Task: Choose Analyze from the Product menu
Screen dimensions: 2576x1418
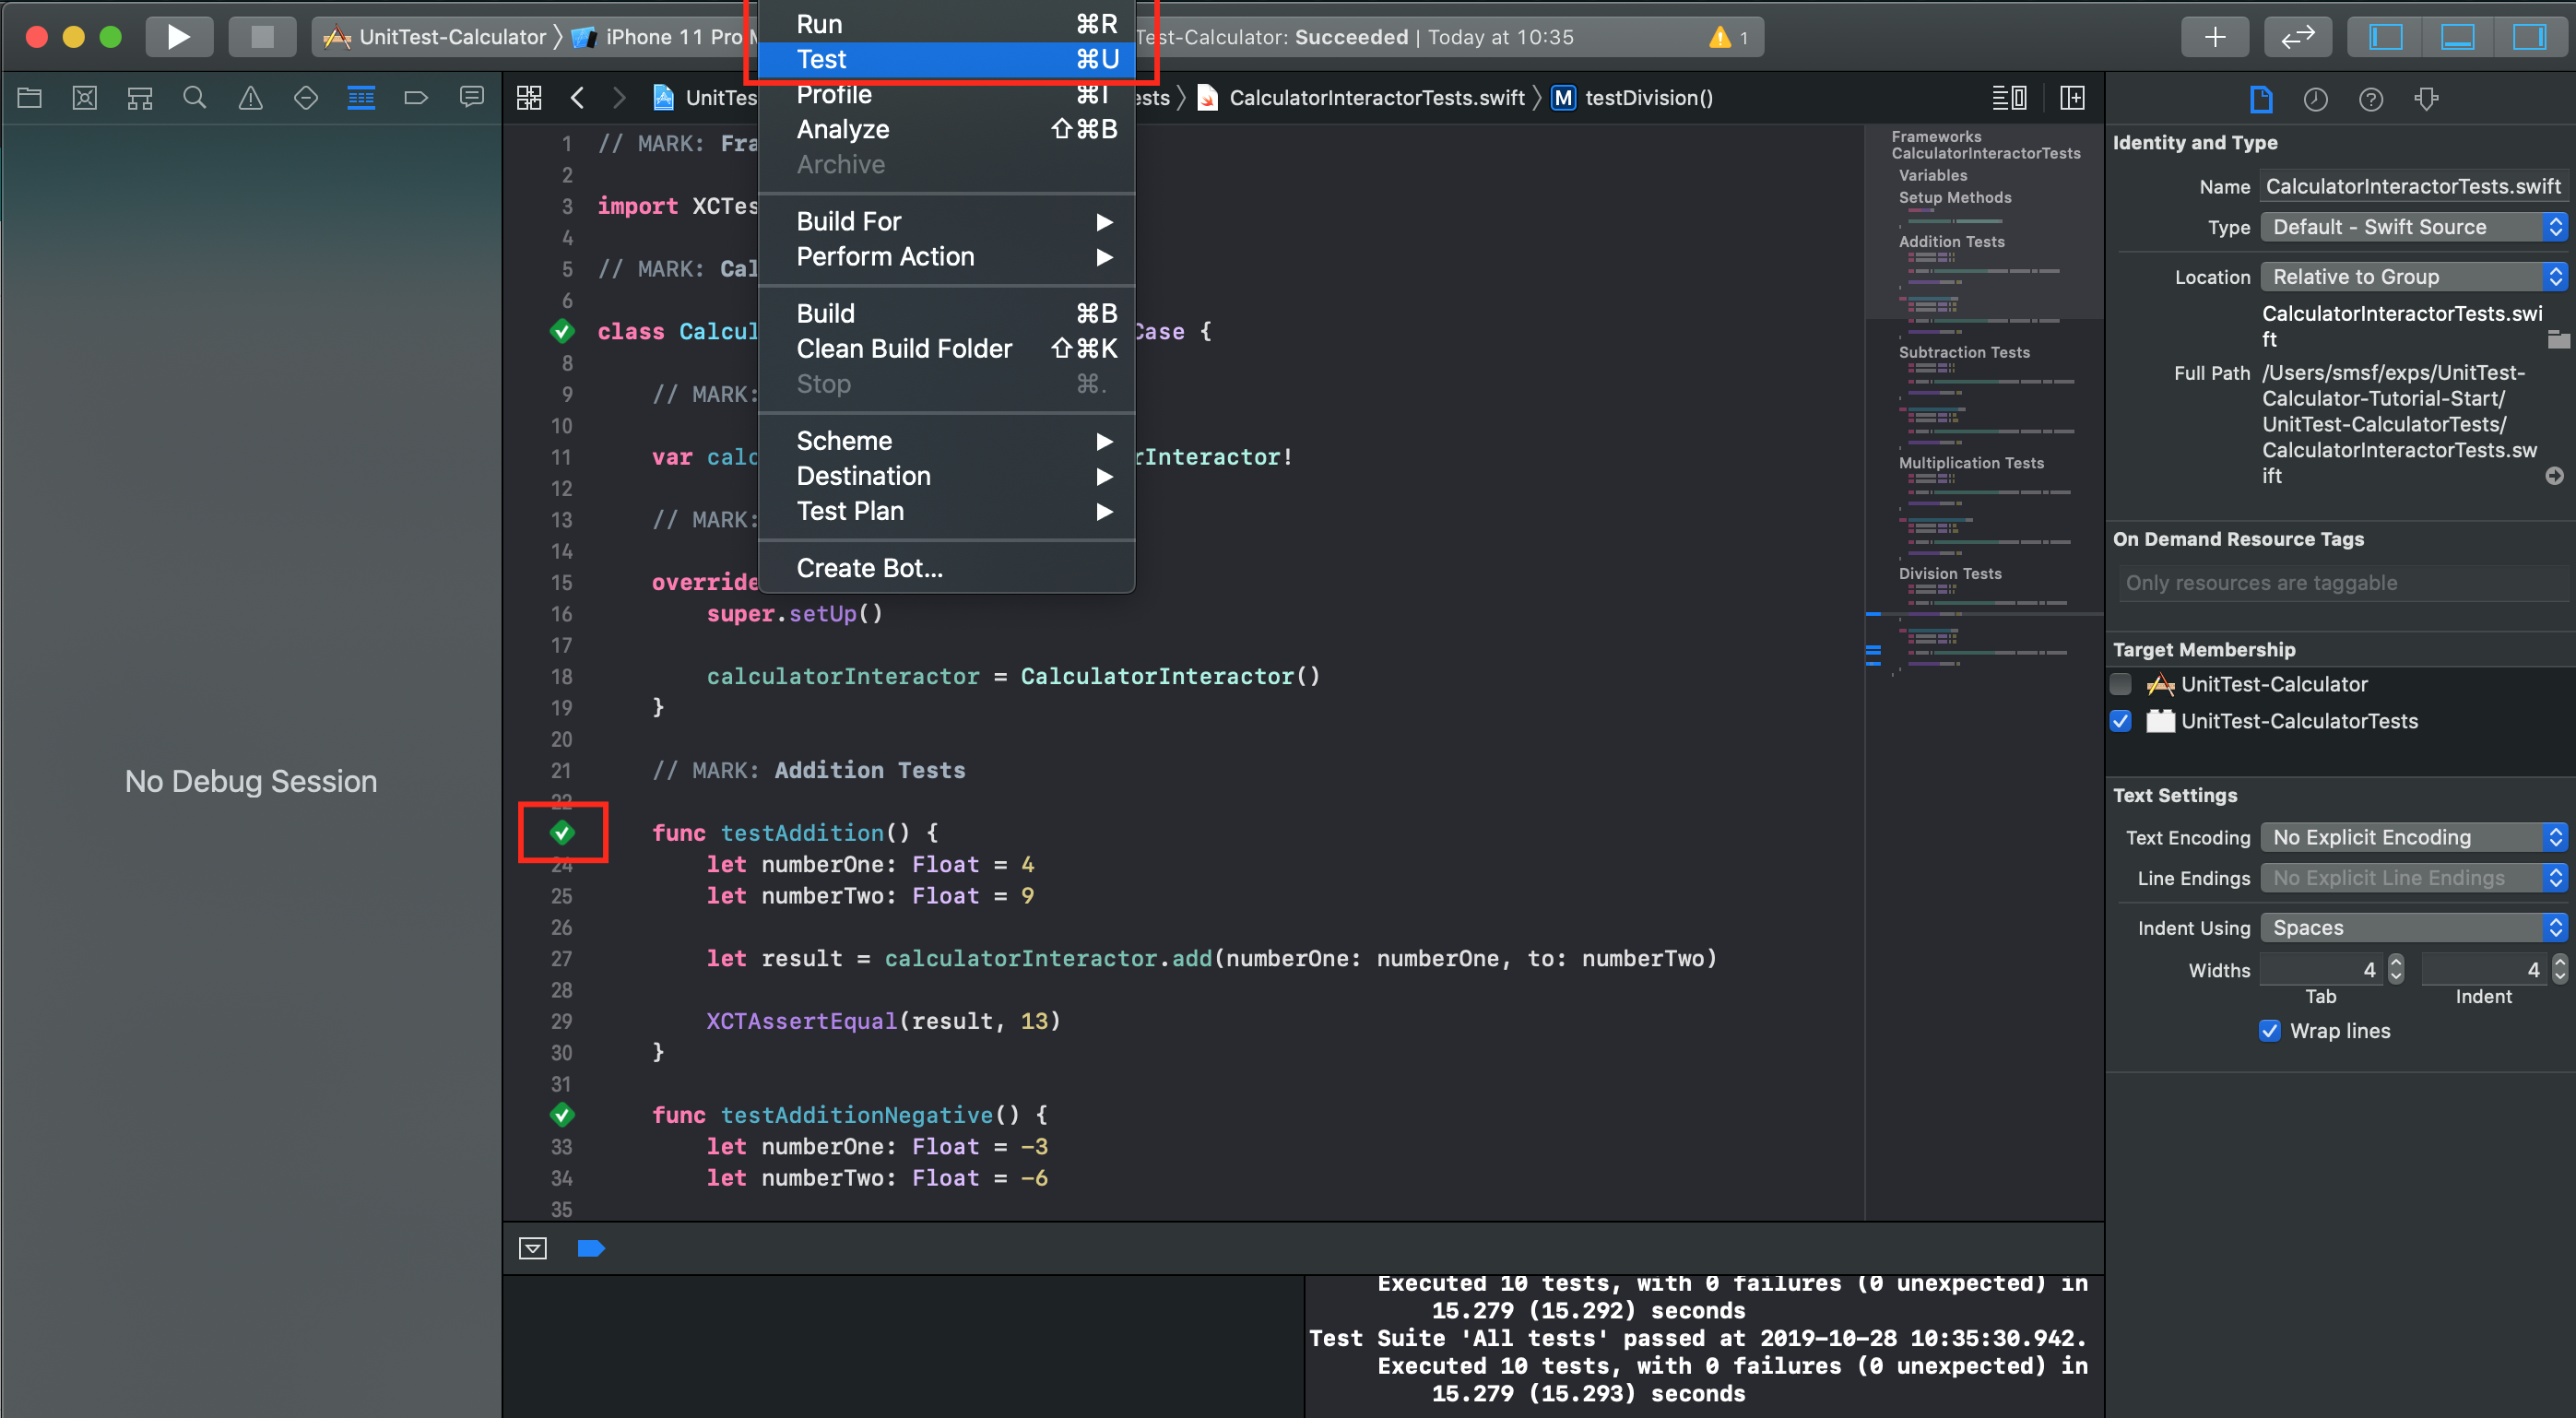Action: tap(947, 129)
